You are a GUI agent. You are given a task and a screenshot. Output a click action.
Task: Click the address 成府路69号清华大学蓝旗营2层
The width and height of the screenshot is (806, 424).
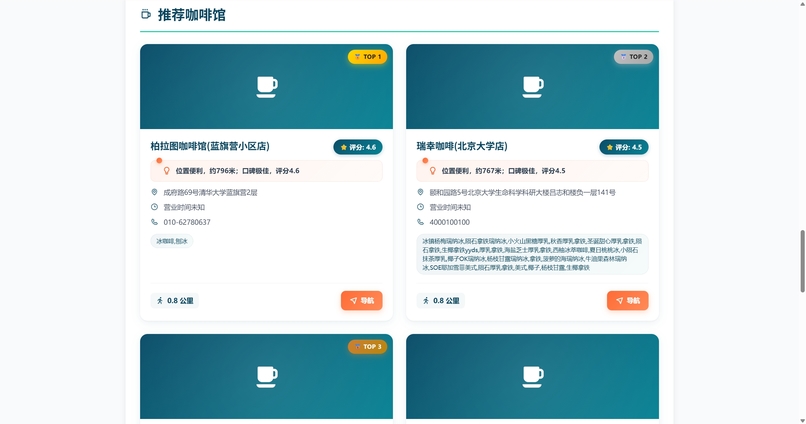click(x=210, y=192)
